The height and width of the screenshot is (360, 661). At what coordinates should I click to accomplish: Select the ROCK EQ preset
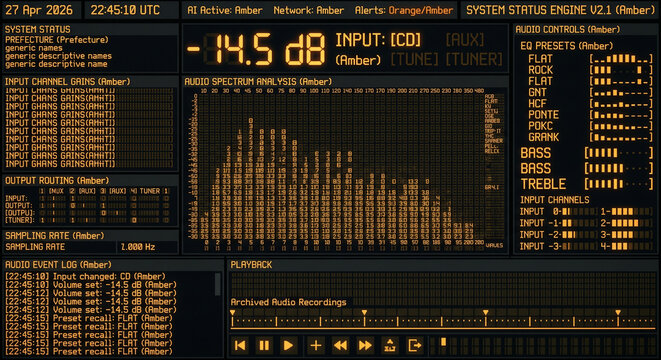point(540,70)
